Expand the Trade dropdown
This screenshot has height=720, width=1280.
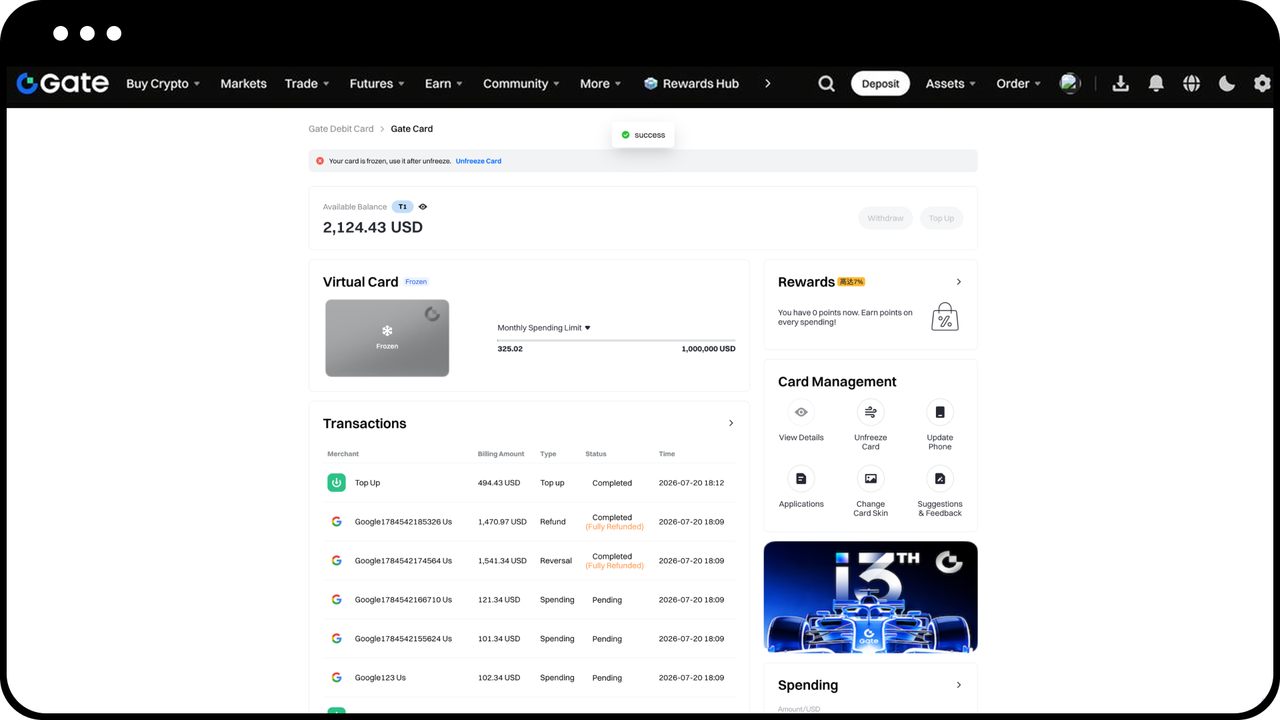[x=307, y=84]
